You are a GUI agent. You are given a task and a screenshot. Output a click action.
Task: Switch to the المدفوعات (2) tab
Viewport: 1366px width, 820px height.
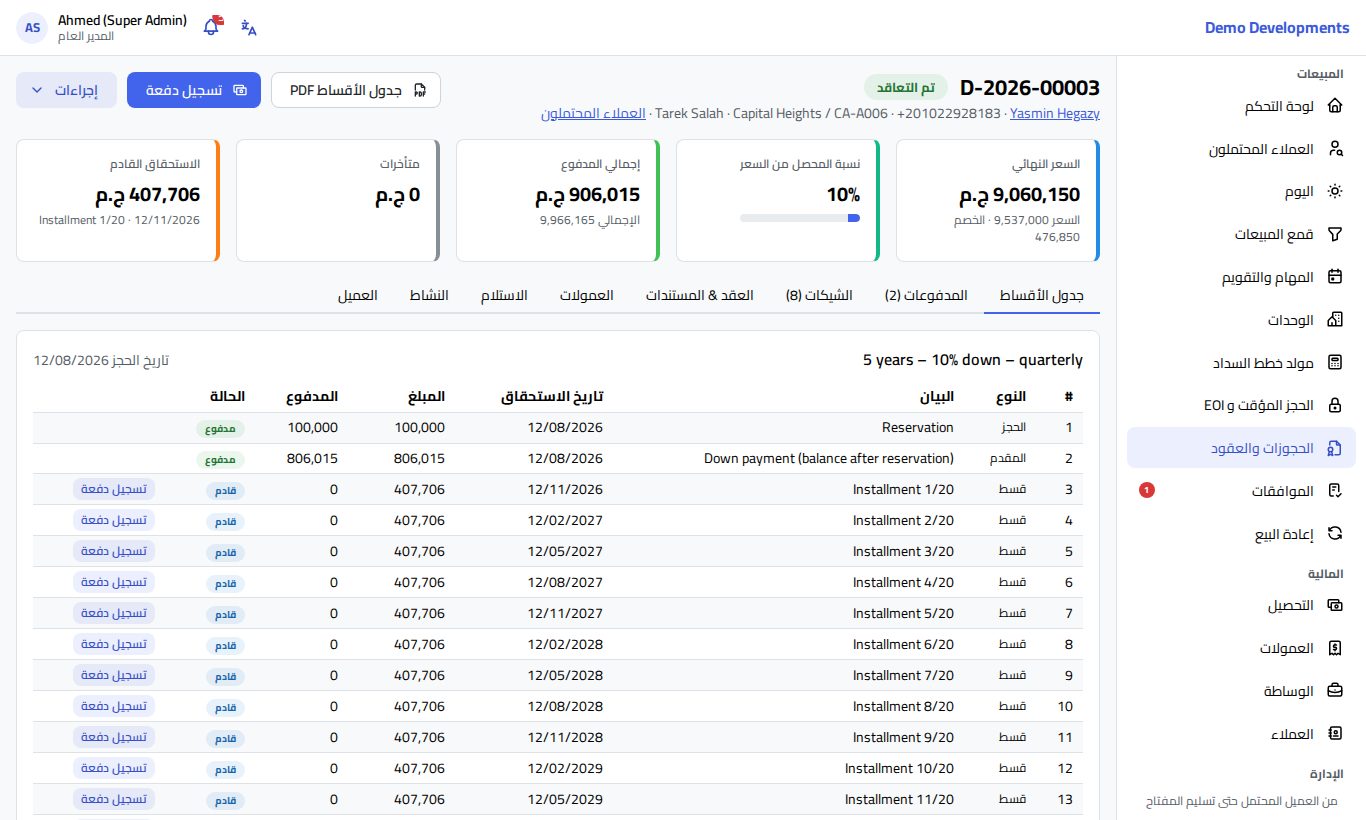[x=926, y=296]
